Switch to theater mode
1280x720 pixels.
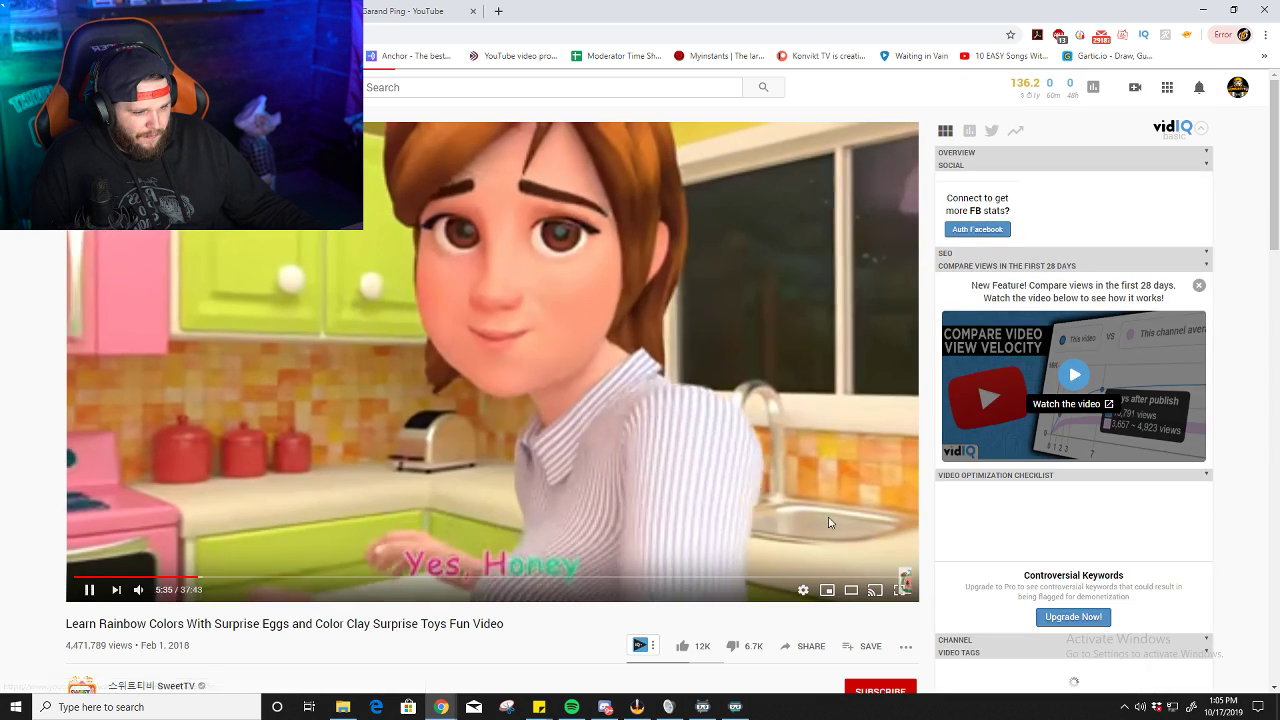(851, 590)
